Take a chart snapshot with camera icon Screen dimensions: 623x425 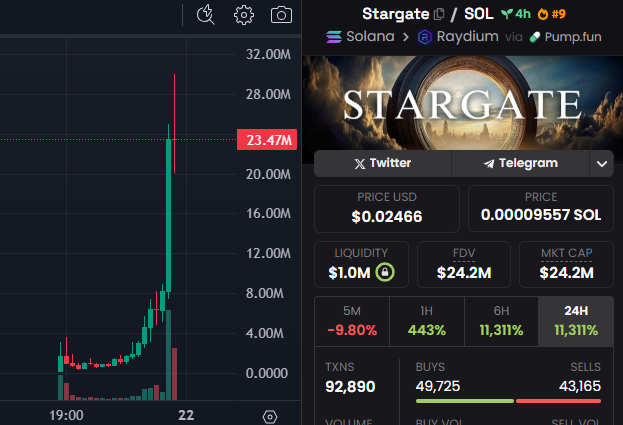[x=281, y=15]
